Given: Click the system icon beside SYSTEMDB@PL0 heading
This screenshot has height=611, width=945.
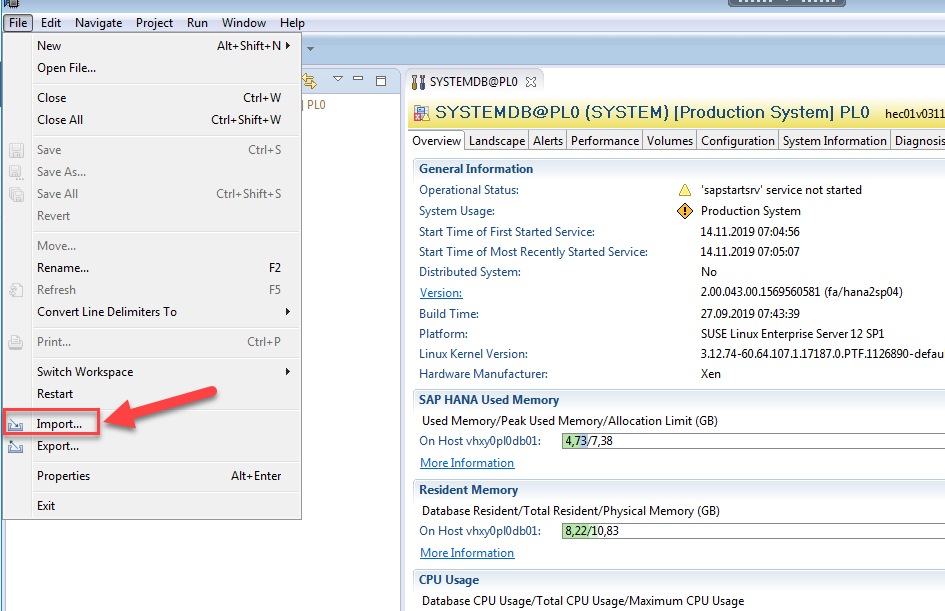Looking at the screenshot, I should 419,113.
